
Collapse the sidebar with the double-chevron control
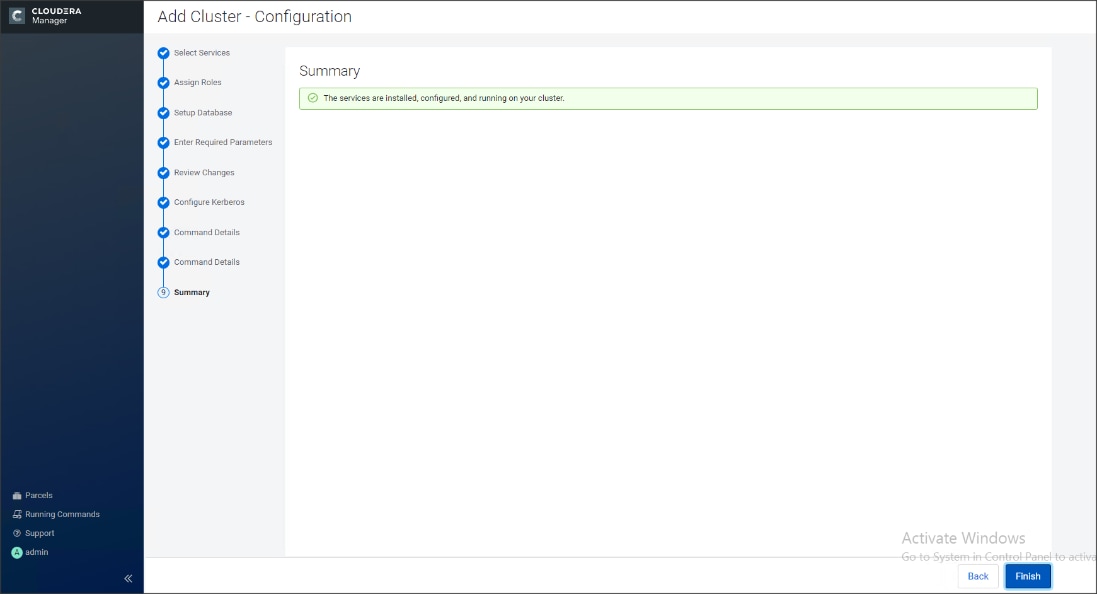(x=127, y=577)
